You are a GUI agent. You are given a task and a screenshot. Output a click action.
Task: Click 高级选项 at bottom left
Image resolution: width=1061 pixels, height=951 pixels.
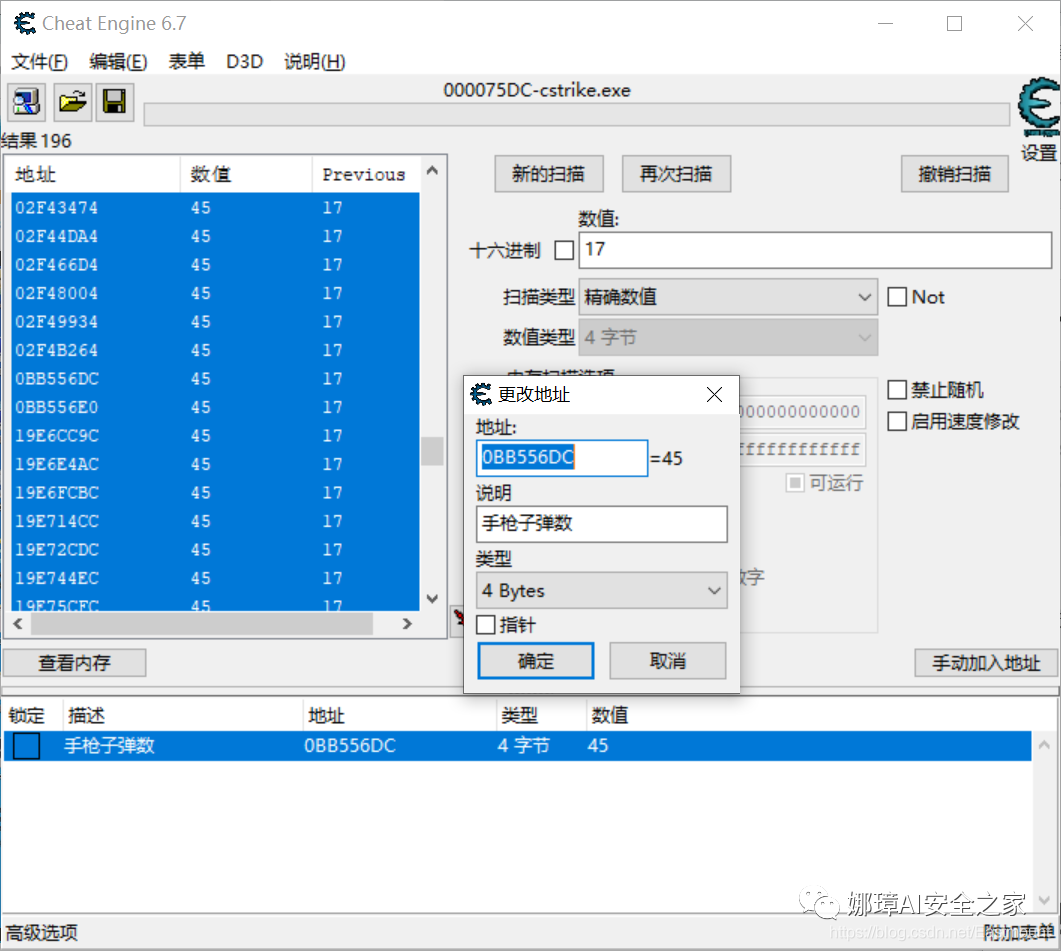(x=42, y=933)
